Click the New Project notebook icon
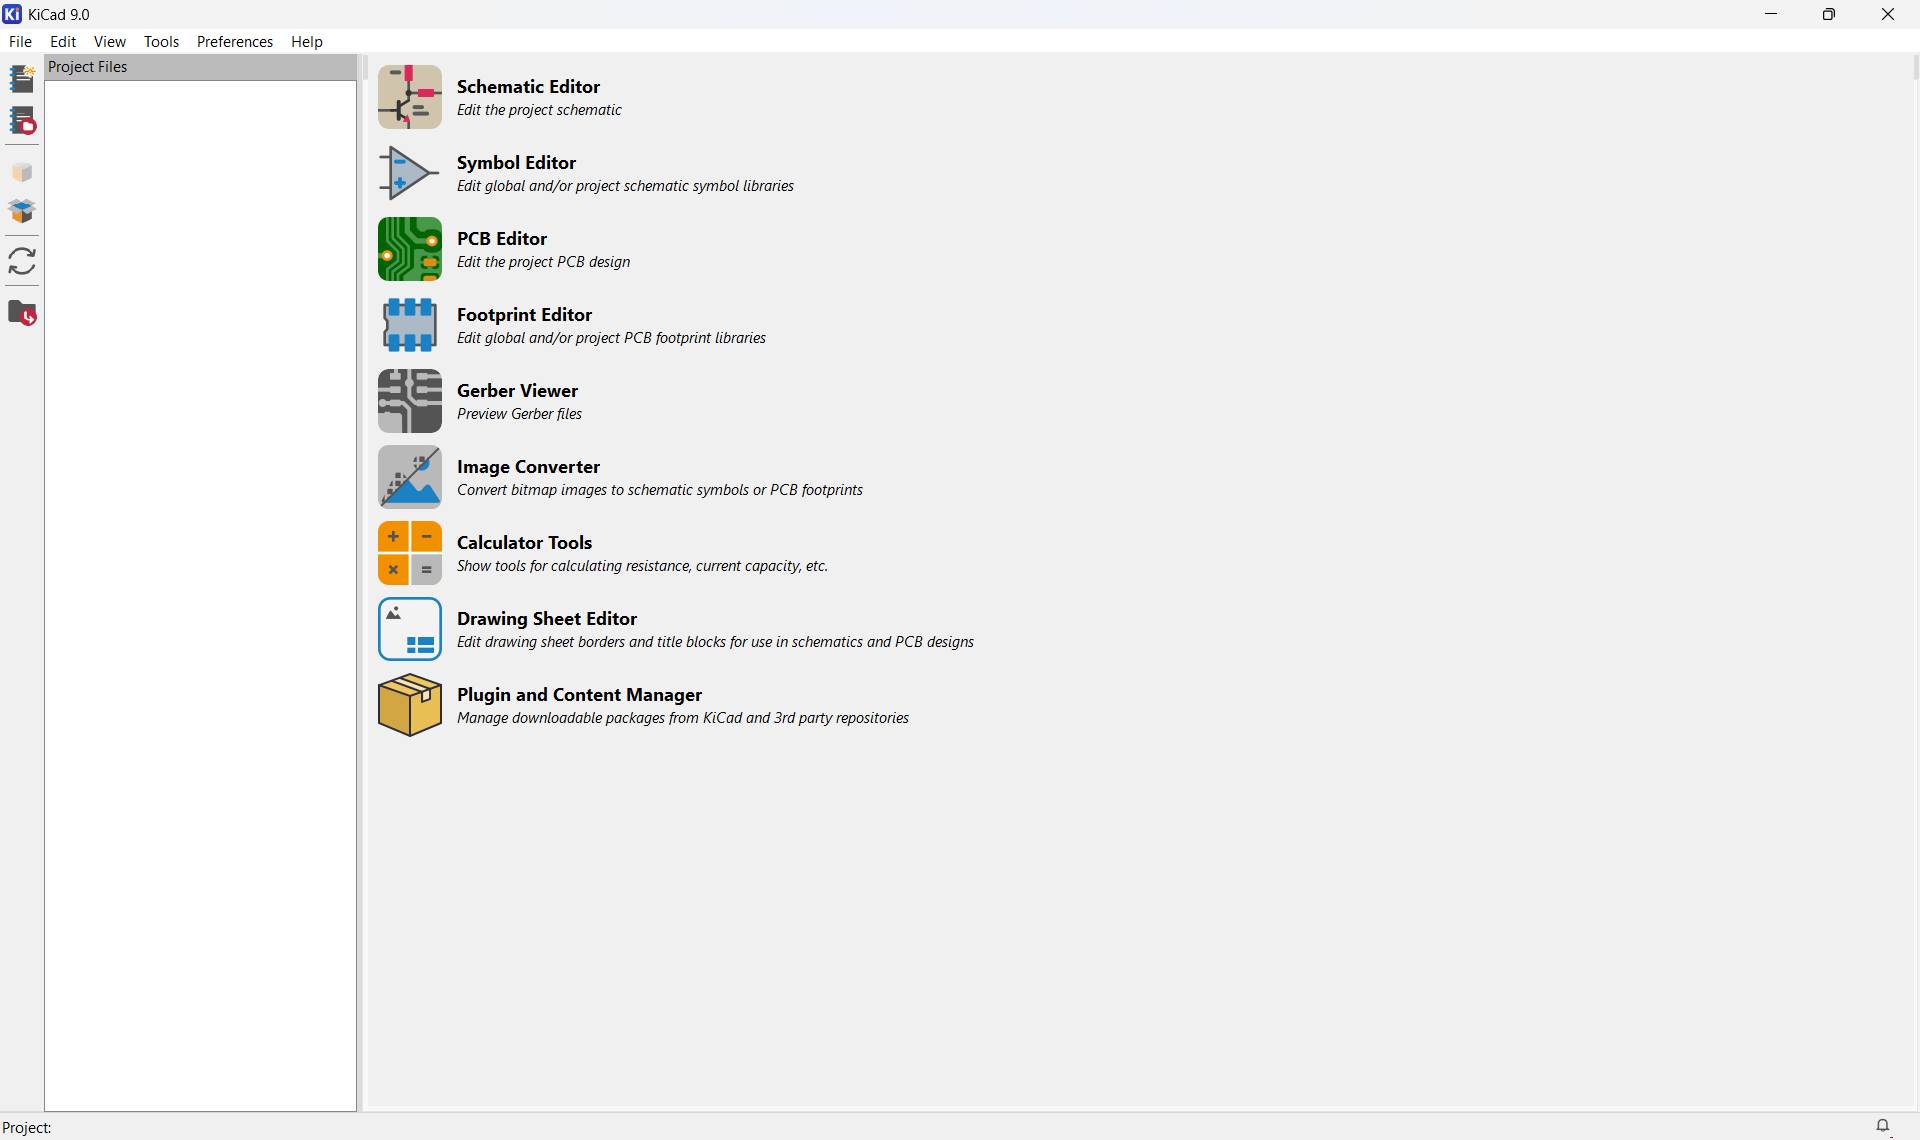The image size is (1920, 1140). click(22, 78)
